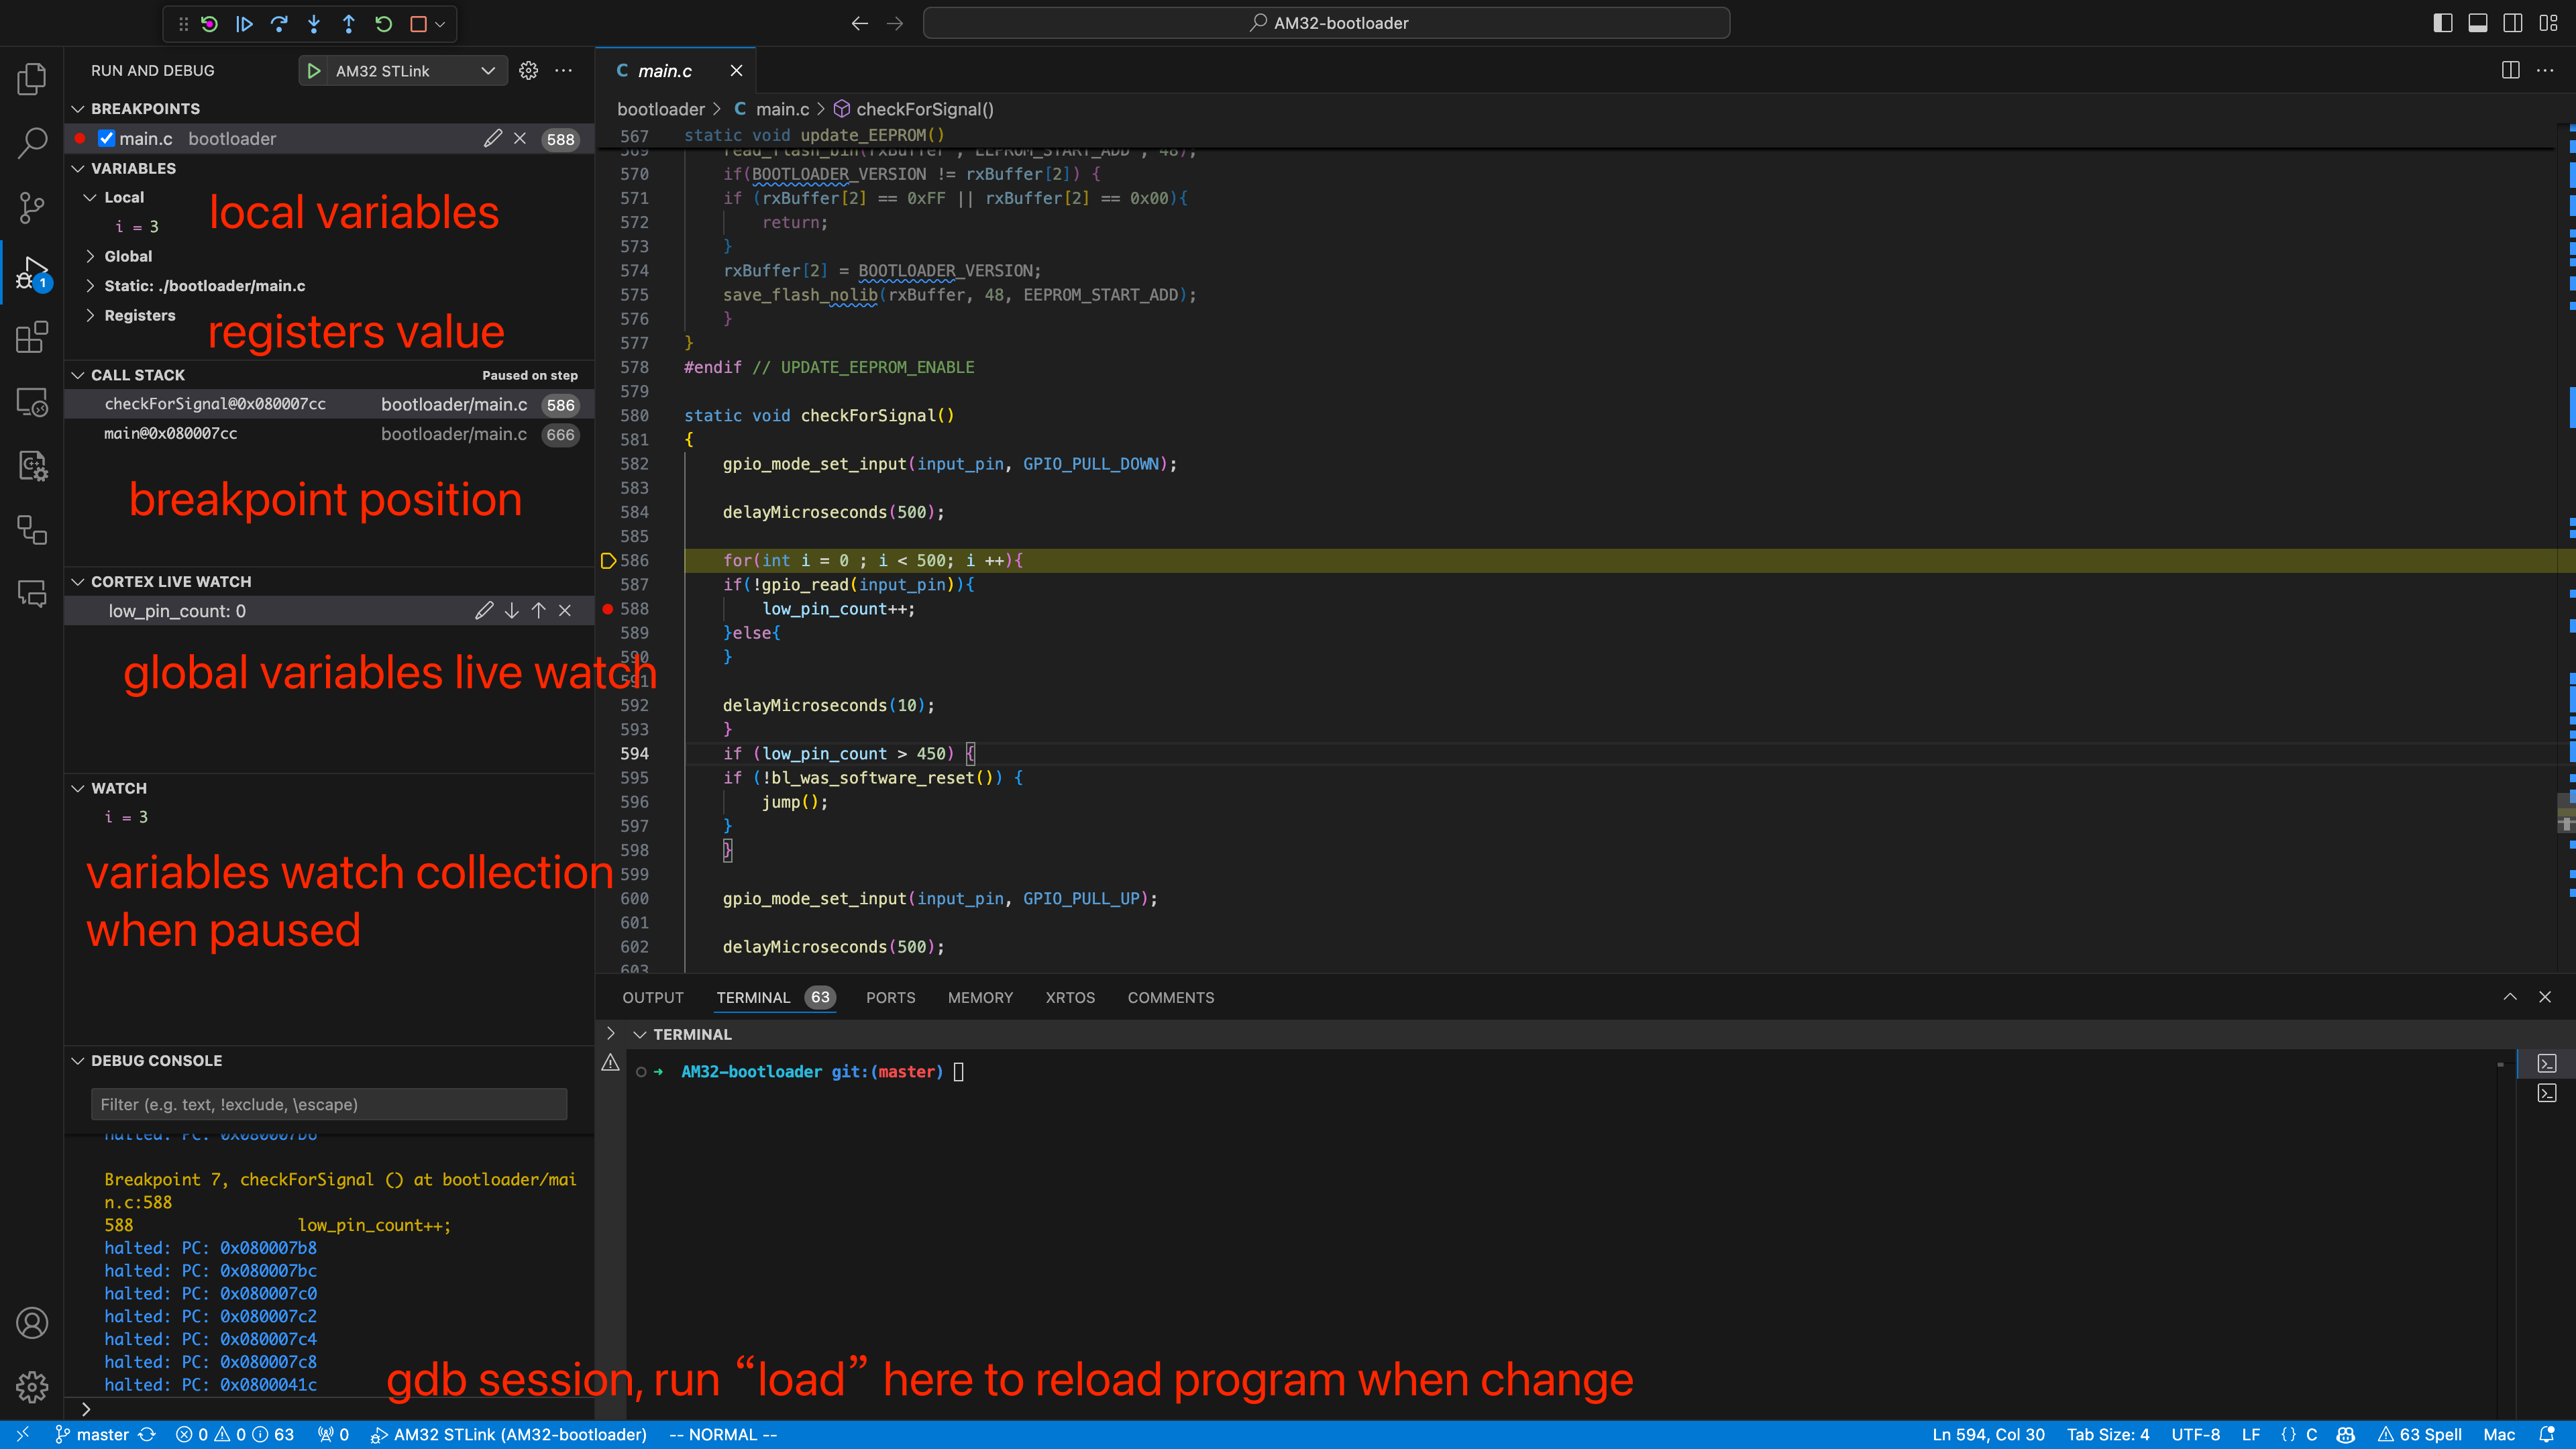Collapse the WATCH section

pos(78,789)
